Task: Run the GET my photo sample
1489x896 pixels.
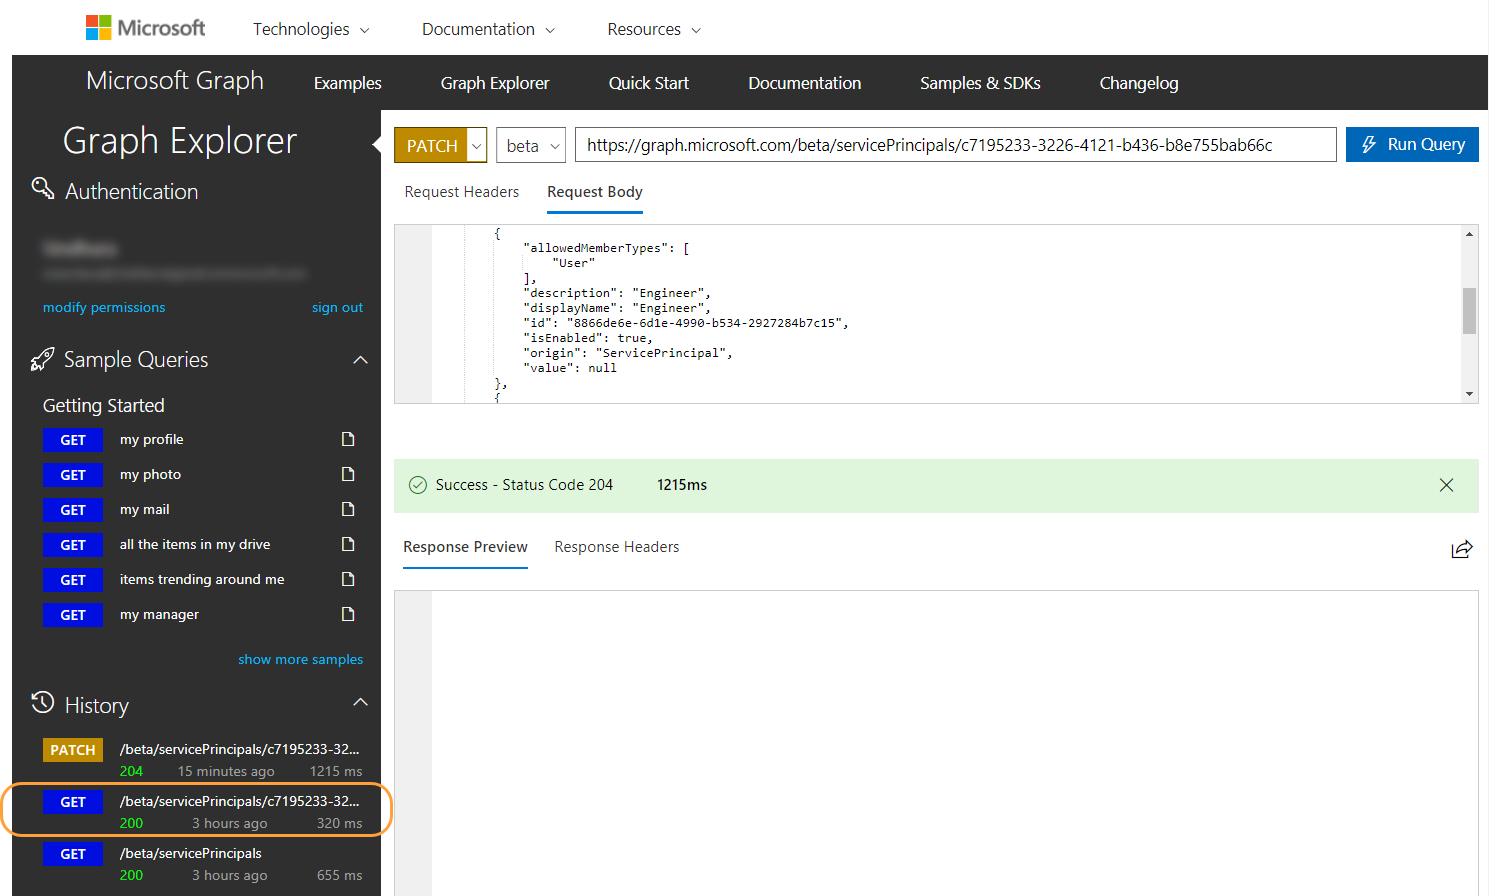Action: pos(73,475)
